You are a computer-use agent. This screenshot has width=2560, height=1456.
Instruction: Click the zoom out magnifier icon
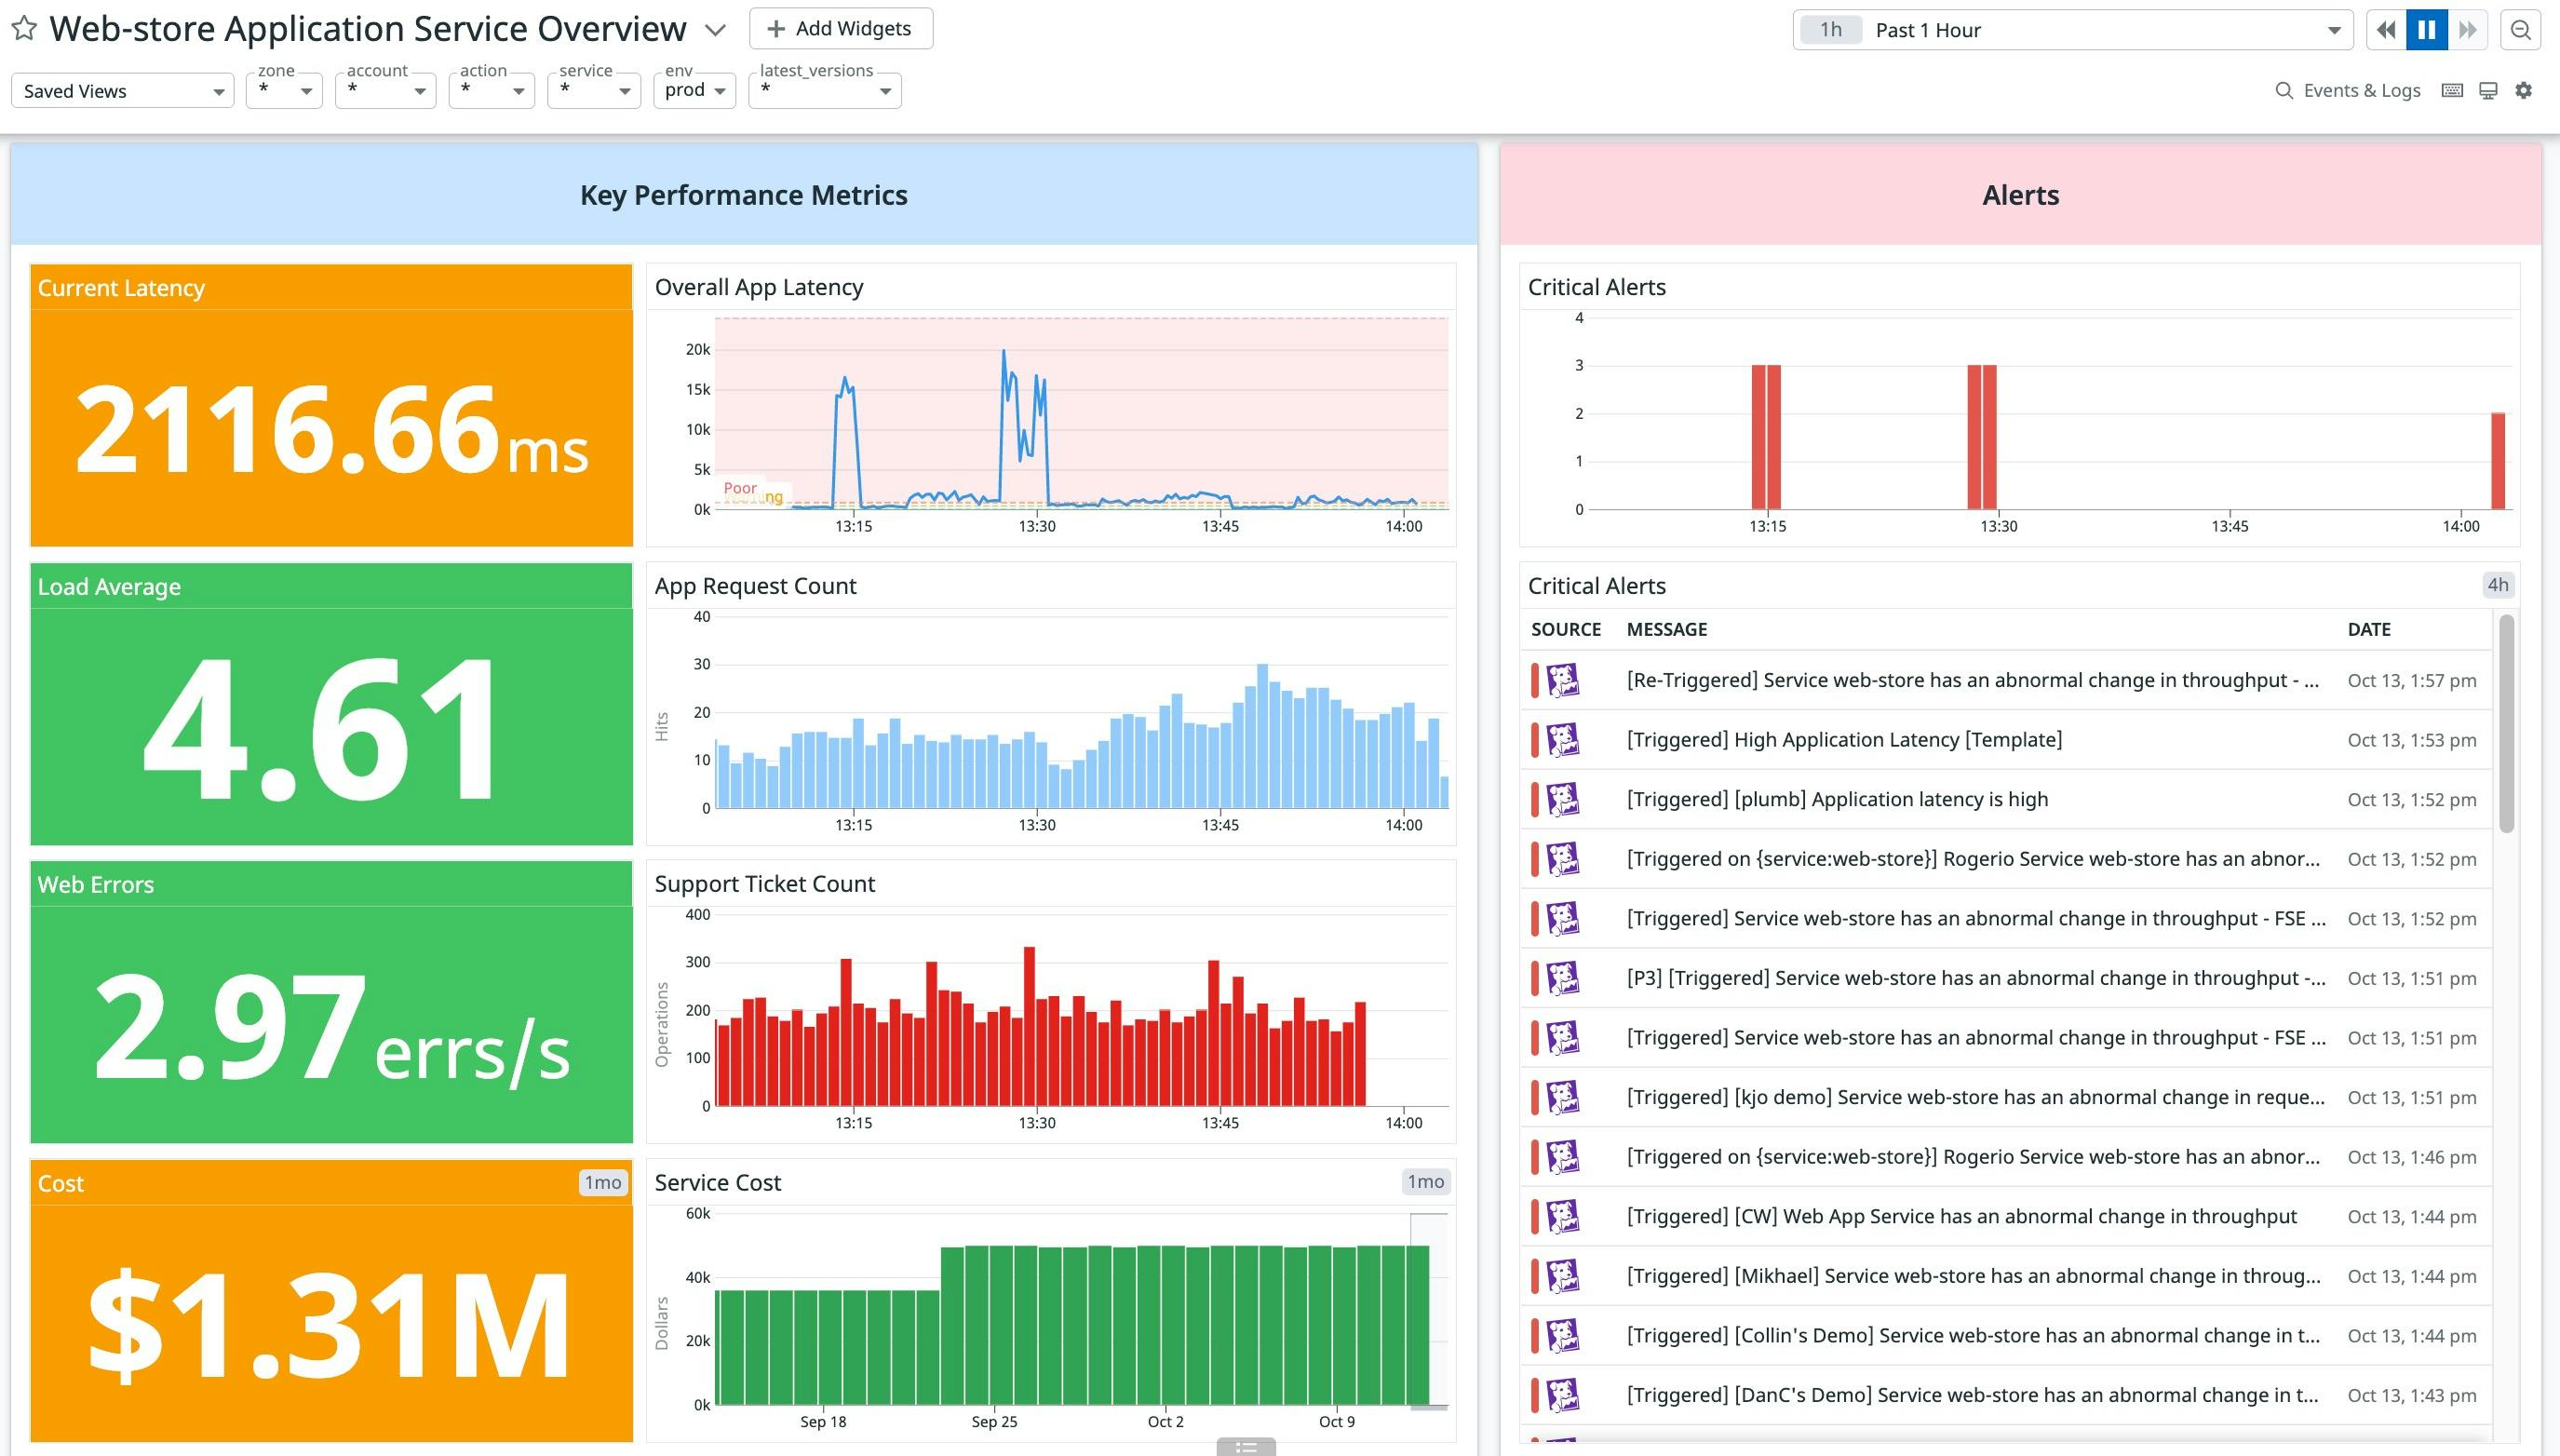[x=2520, y=30]
